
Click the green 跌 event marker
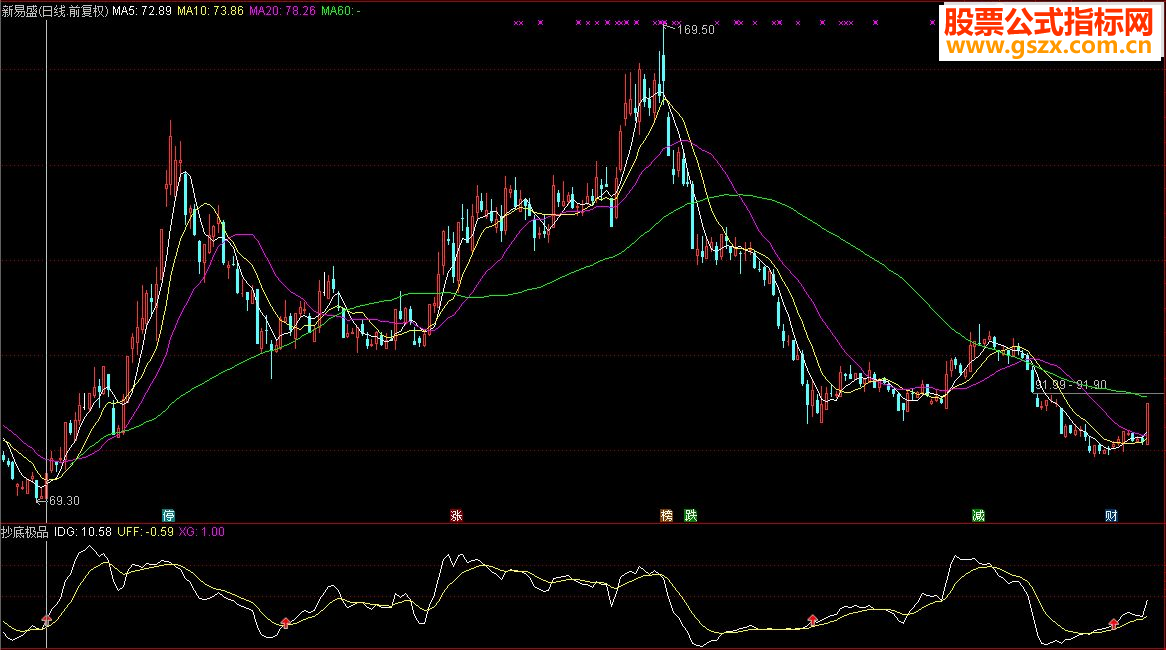click(x=691, y=515)
